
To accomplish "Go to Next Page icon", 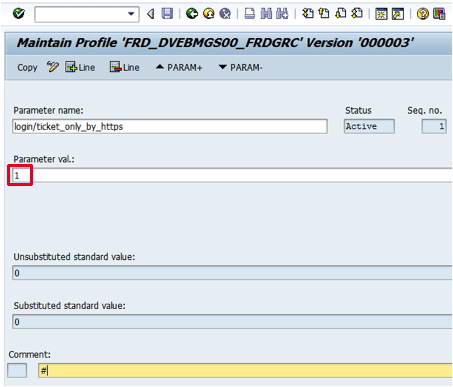I will pyautogui.click(x=341, y=14).
